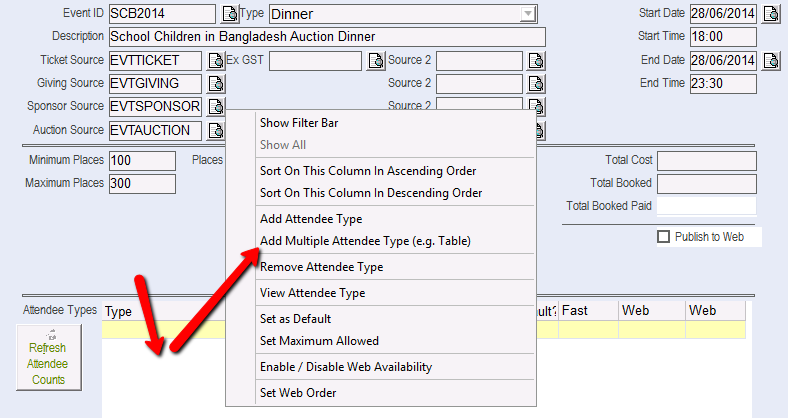
Task: Choose Sort On This Column In Ascending Order
Action: click(367, 171)
